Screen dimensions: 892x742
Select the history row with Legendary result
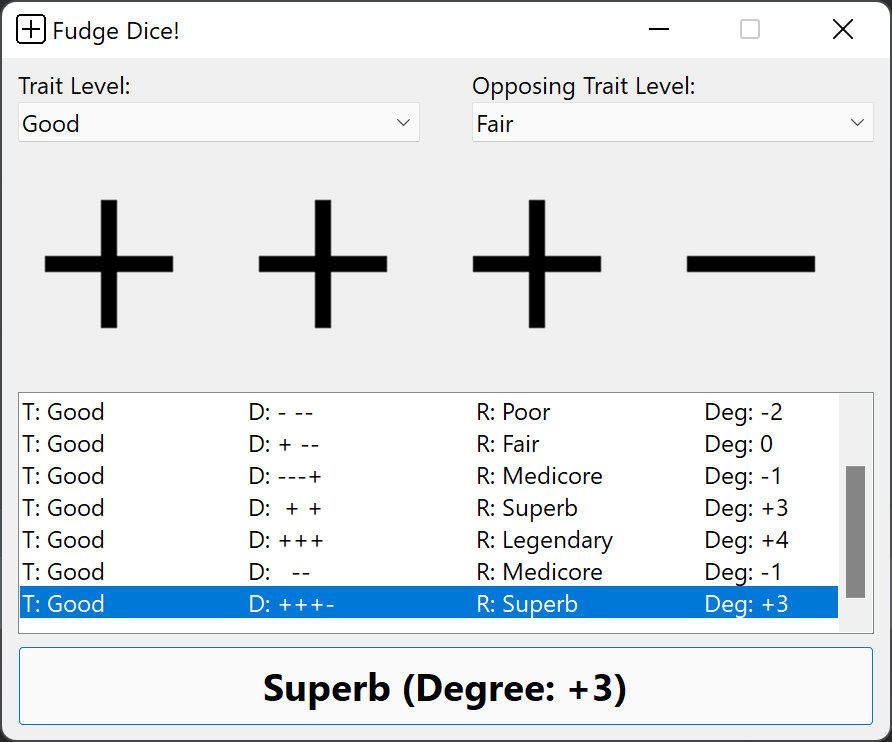click(x=429, y=540)
